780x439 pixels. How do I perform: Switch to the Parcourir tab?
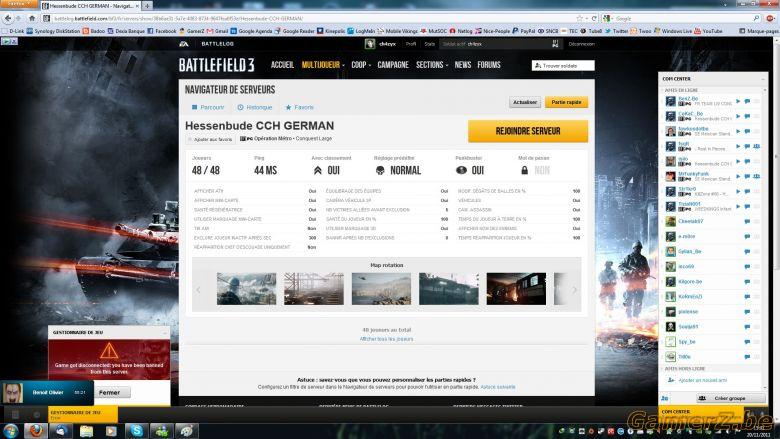(x=208, y=107)
